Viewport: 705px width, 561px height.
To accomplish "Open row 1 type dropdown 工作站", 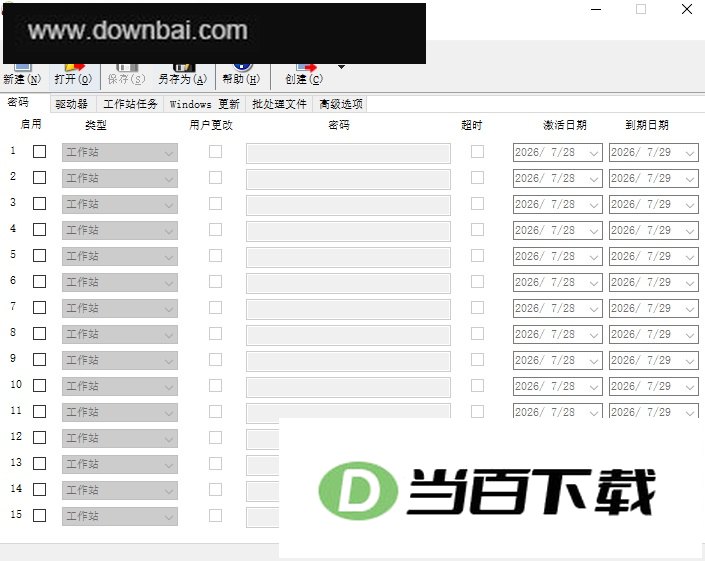I will (x=120, y=152).
